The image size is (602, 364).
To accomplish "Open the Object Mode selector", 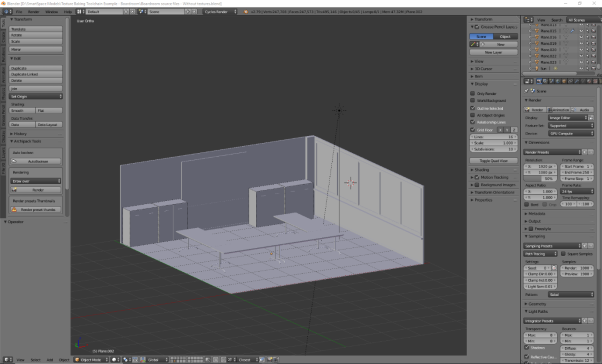I will 91,360.
